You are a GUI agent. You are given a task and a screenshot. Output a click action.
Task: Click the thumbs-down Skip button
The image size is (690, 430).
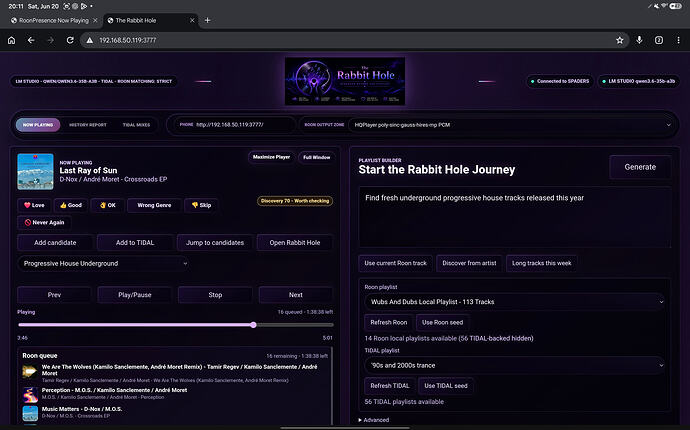[x=201, y=205]
